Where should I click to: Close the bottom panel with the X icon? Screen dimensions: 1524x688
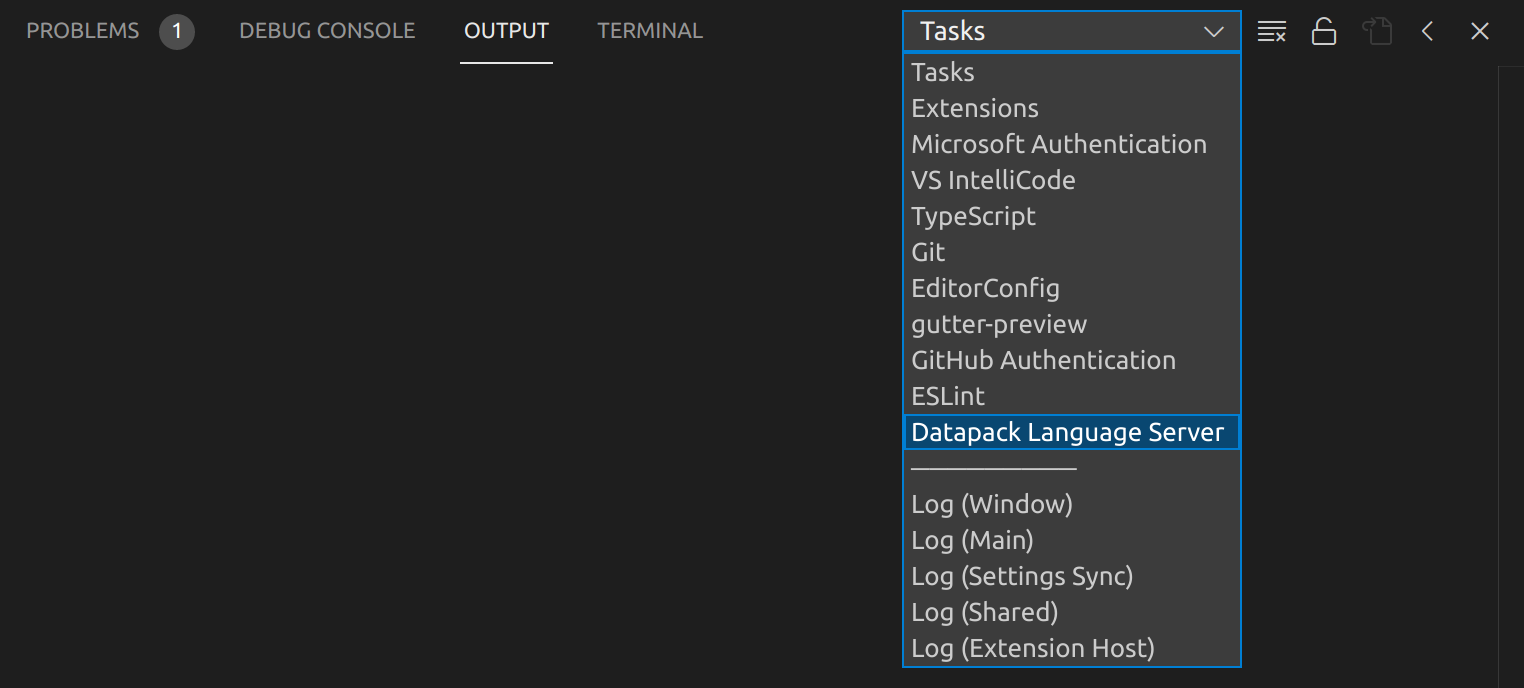[1479, 31]
